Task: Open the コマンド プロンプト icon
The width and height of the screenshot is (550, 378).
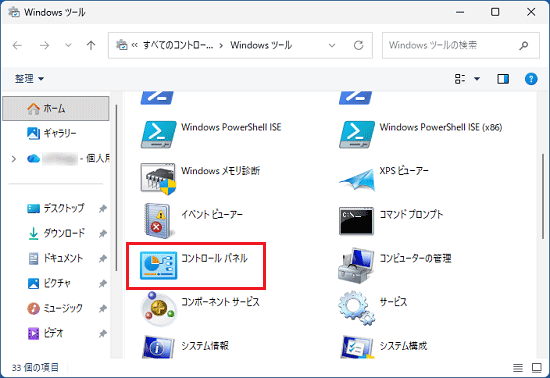Action: [x=356, y=221]
